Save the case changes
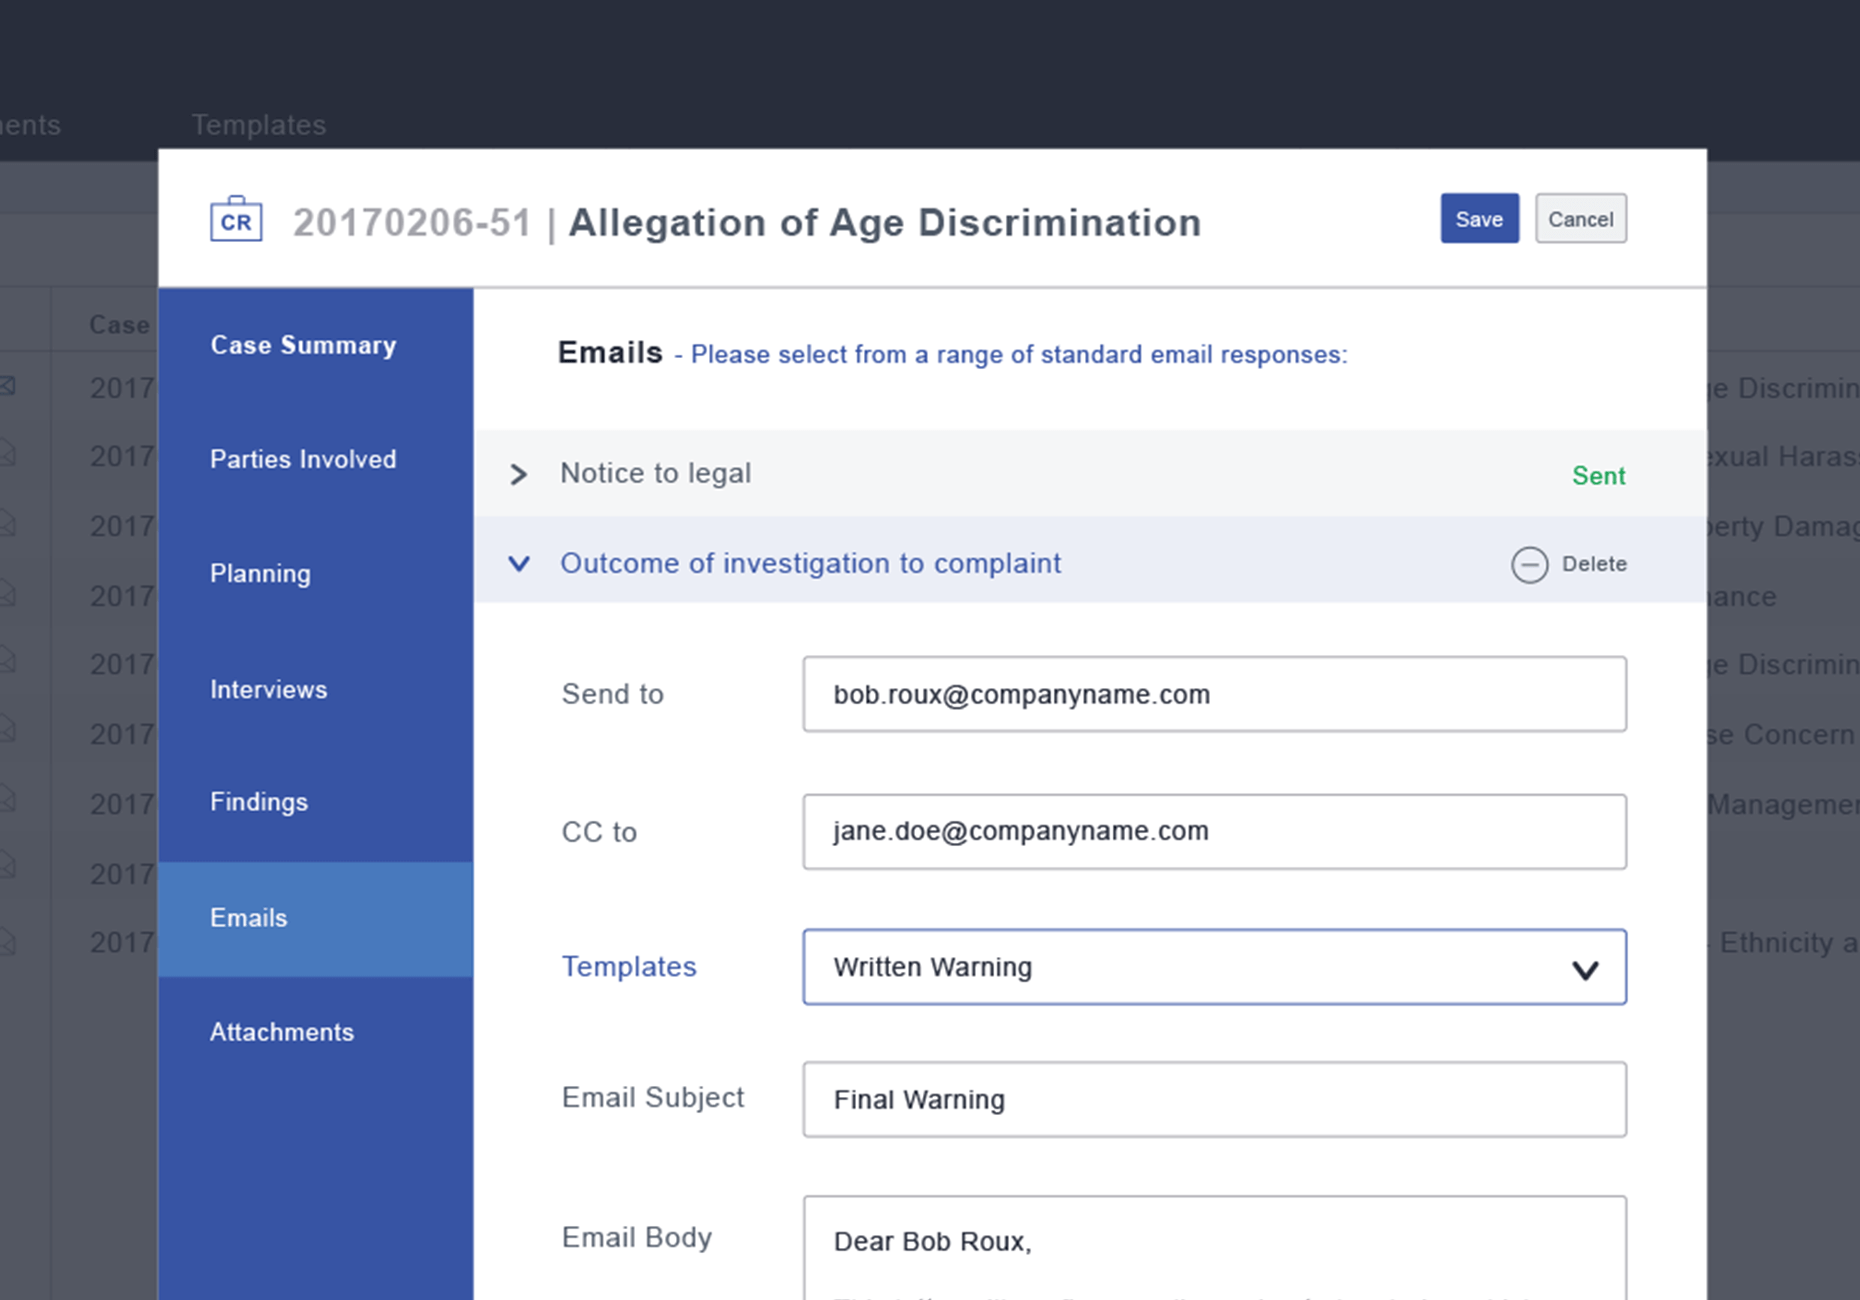Viewport: 1860px width, 1300px height. pyautogui.click(x=1478, y=219)
